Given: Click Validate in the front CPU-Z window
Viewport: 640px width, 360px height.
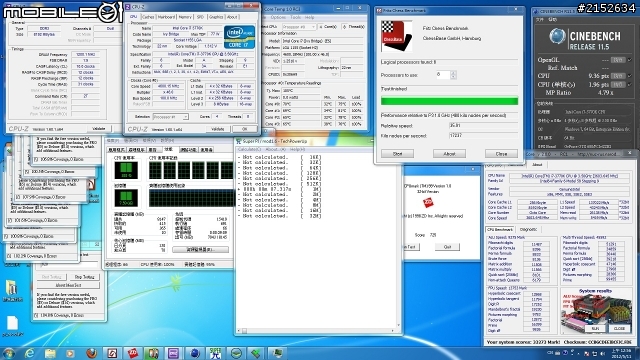Looking at the screenshot, I should click(218, 129).
